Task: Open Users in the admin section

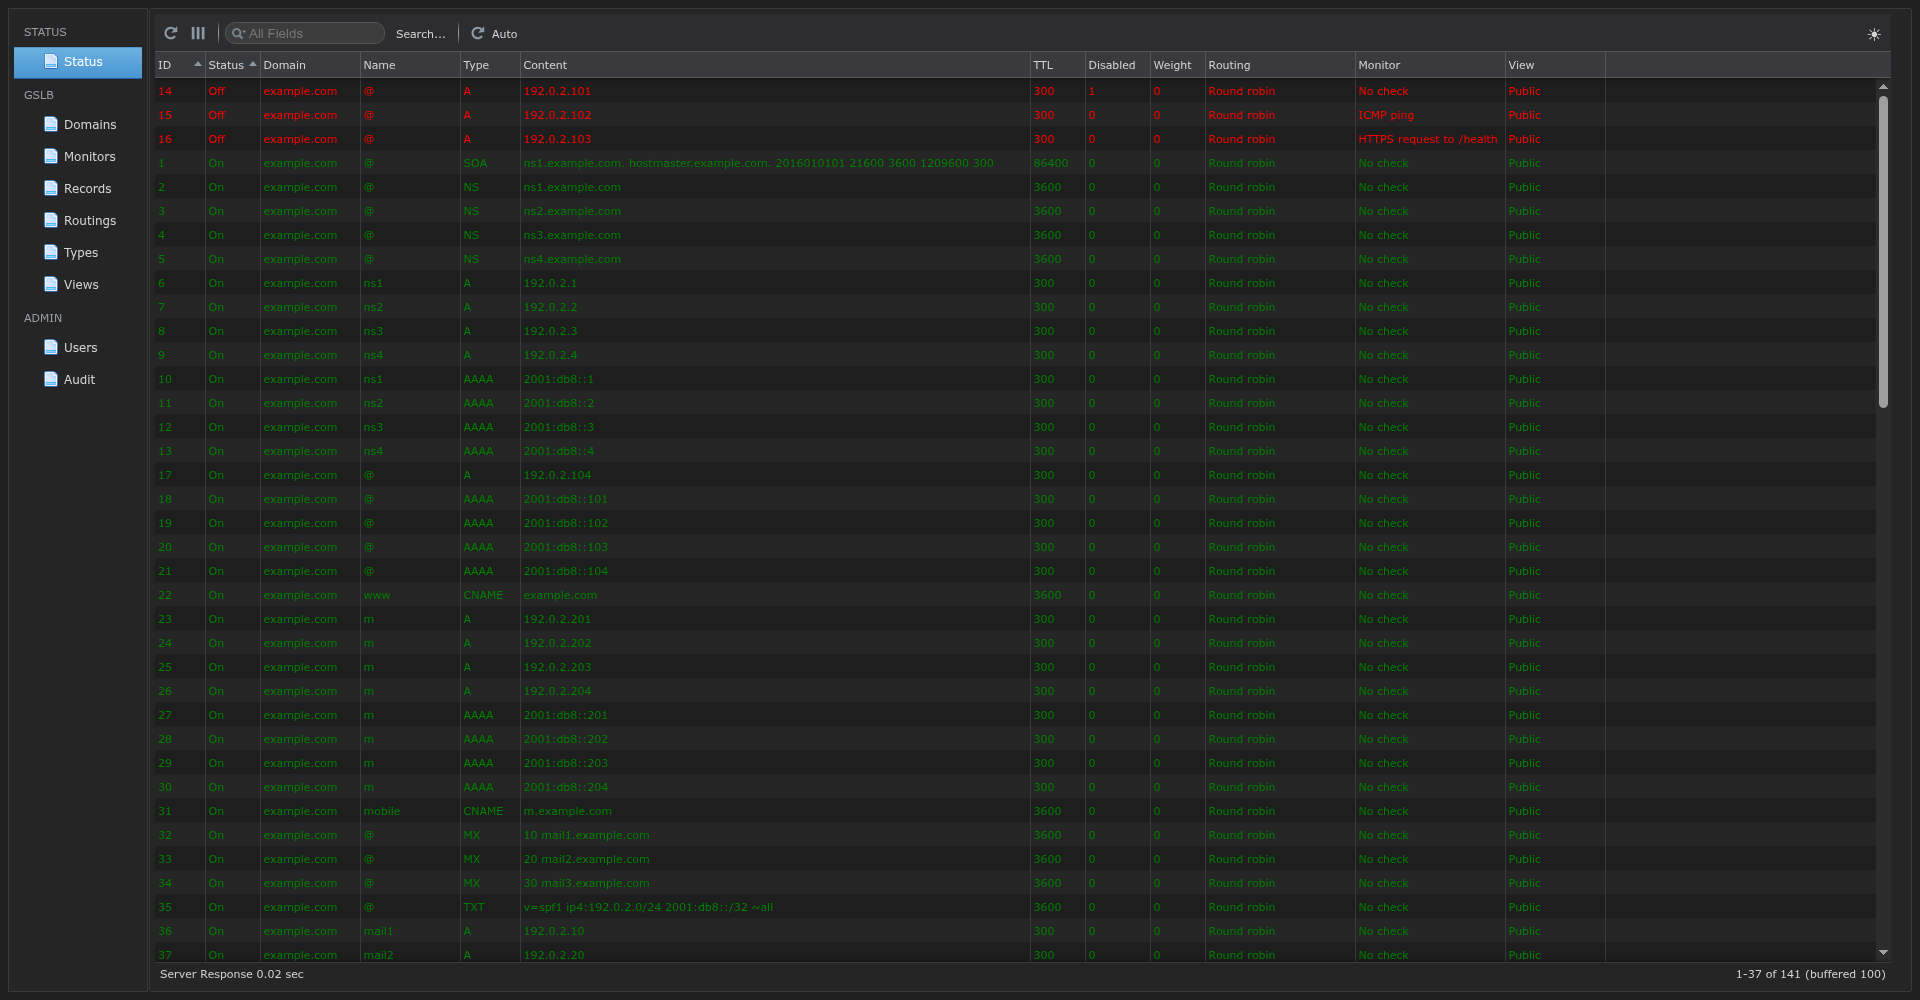Action: (x=78, y=348)
